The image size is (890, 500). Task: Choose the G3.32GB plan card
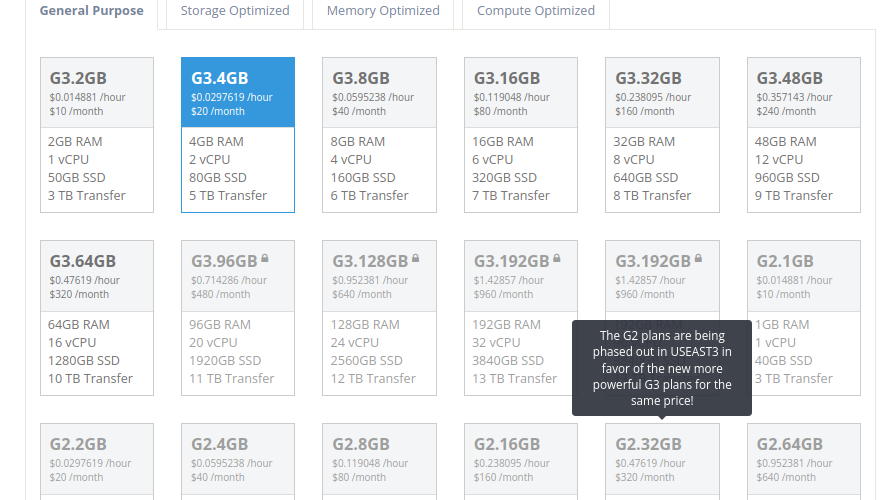(x=662, y=135)
